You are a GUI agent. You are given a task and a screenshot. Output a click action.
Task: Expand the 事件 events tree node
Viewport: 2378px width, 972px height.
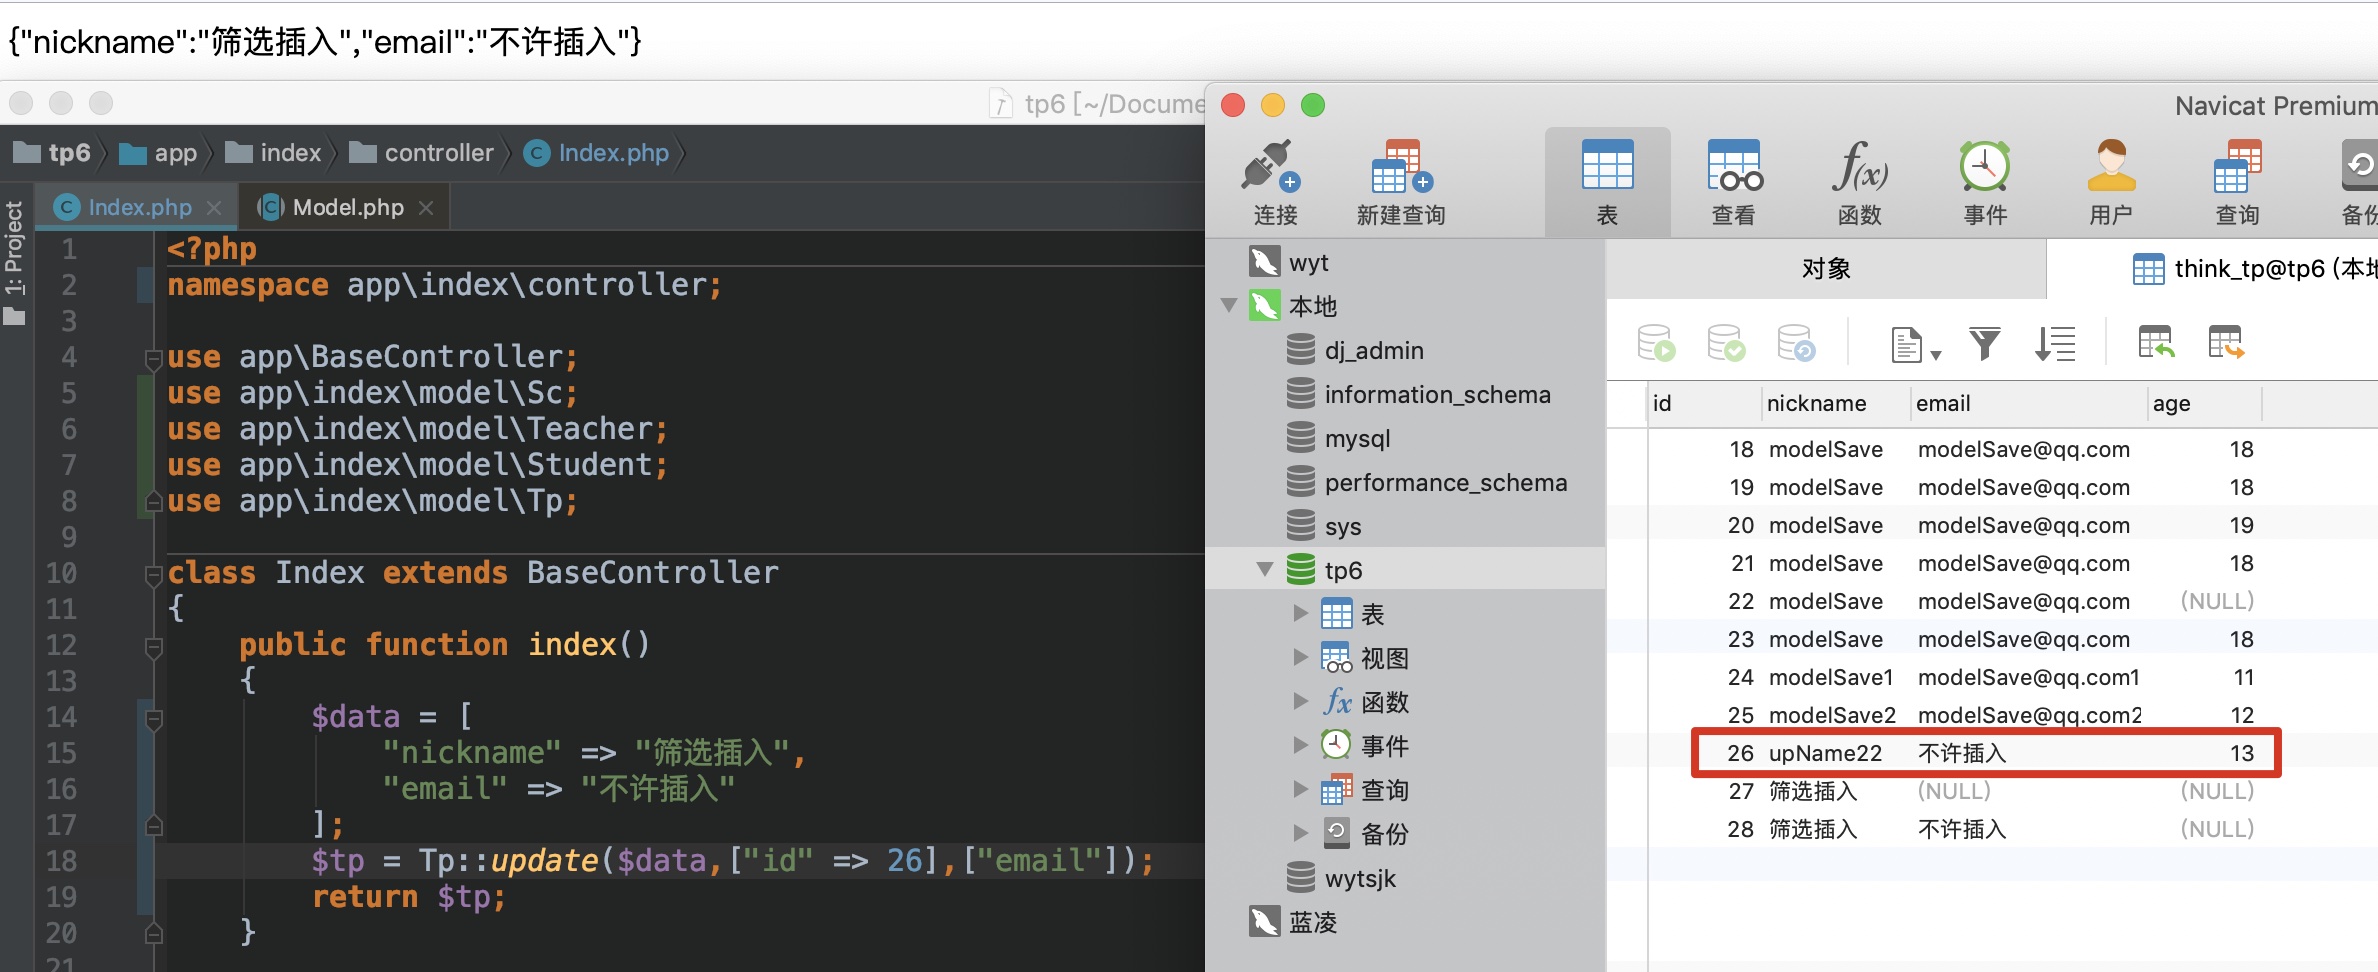[1300, 745]
